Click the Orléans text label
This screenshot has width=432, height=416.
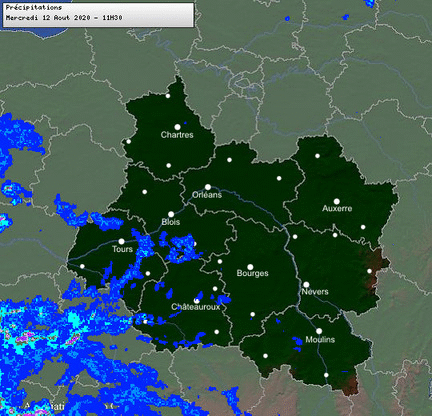coord(207,195)
